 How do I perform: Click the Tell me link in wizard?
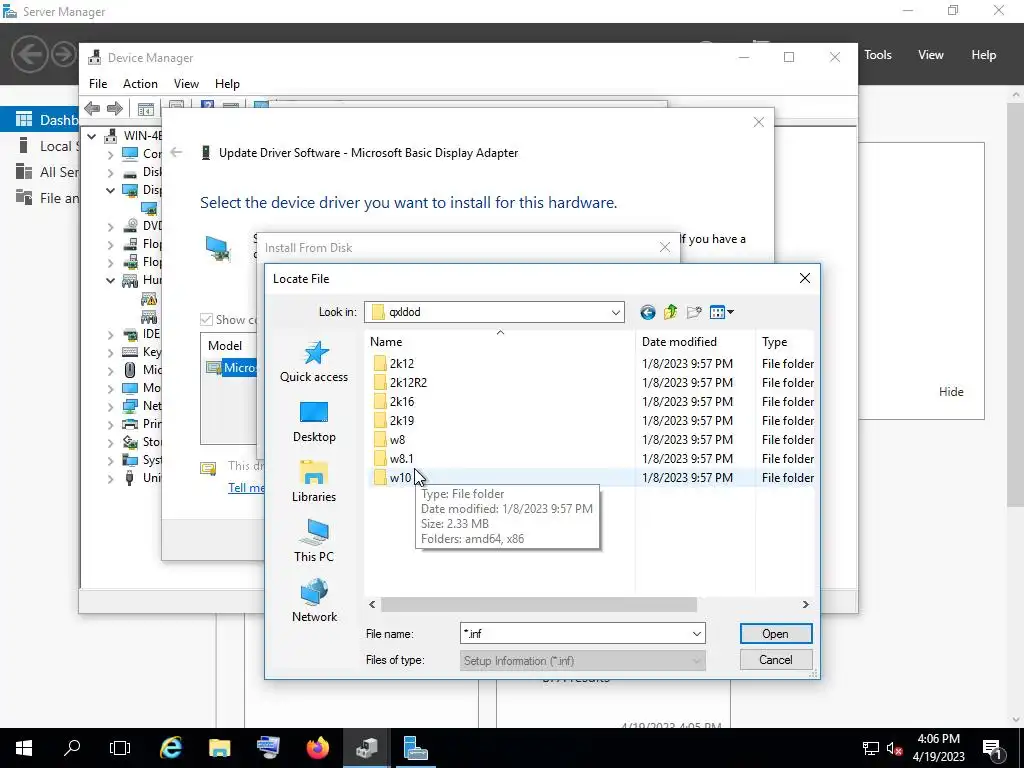(246, 488)
